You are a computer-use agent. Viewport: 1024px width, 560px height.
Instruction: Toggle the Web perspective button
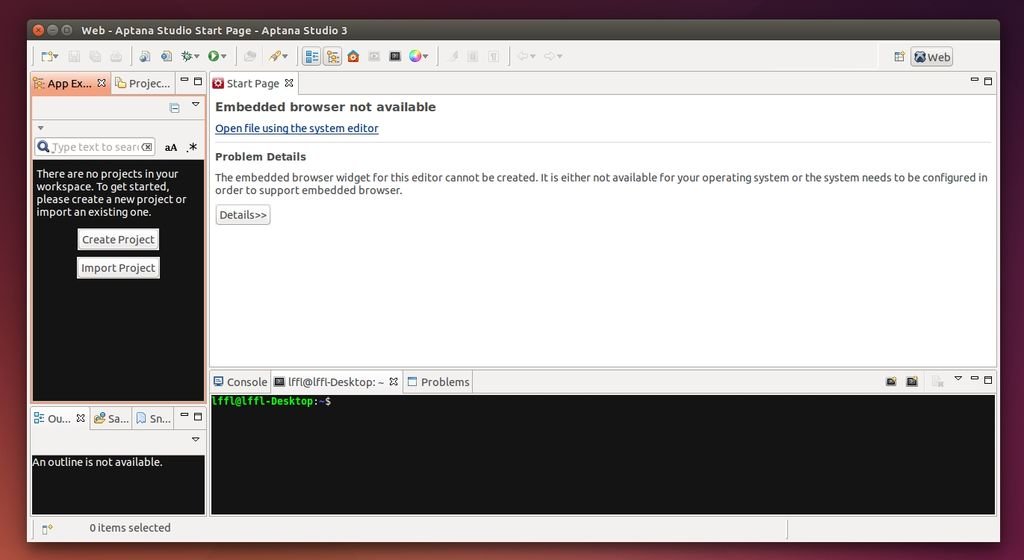pyautogui.click(x=931, y=57)
